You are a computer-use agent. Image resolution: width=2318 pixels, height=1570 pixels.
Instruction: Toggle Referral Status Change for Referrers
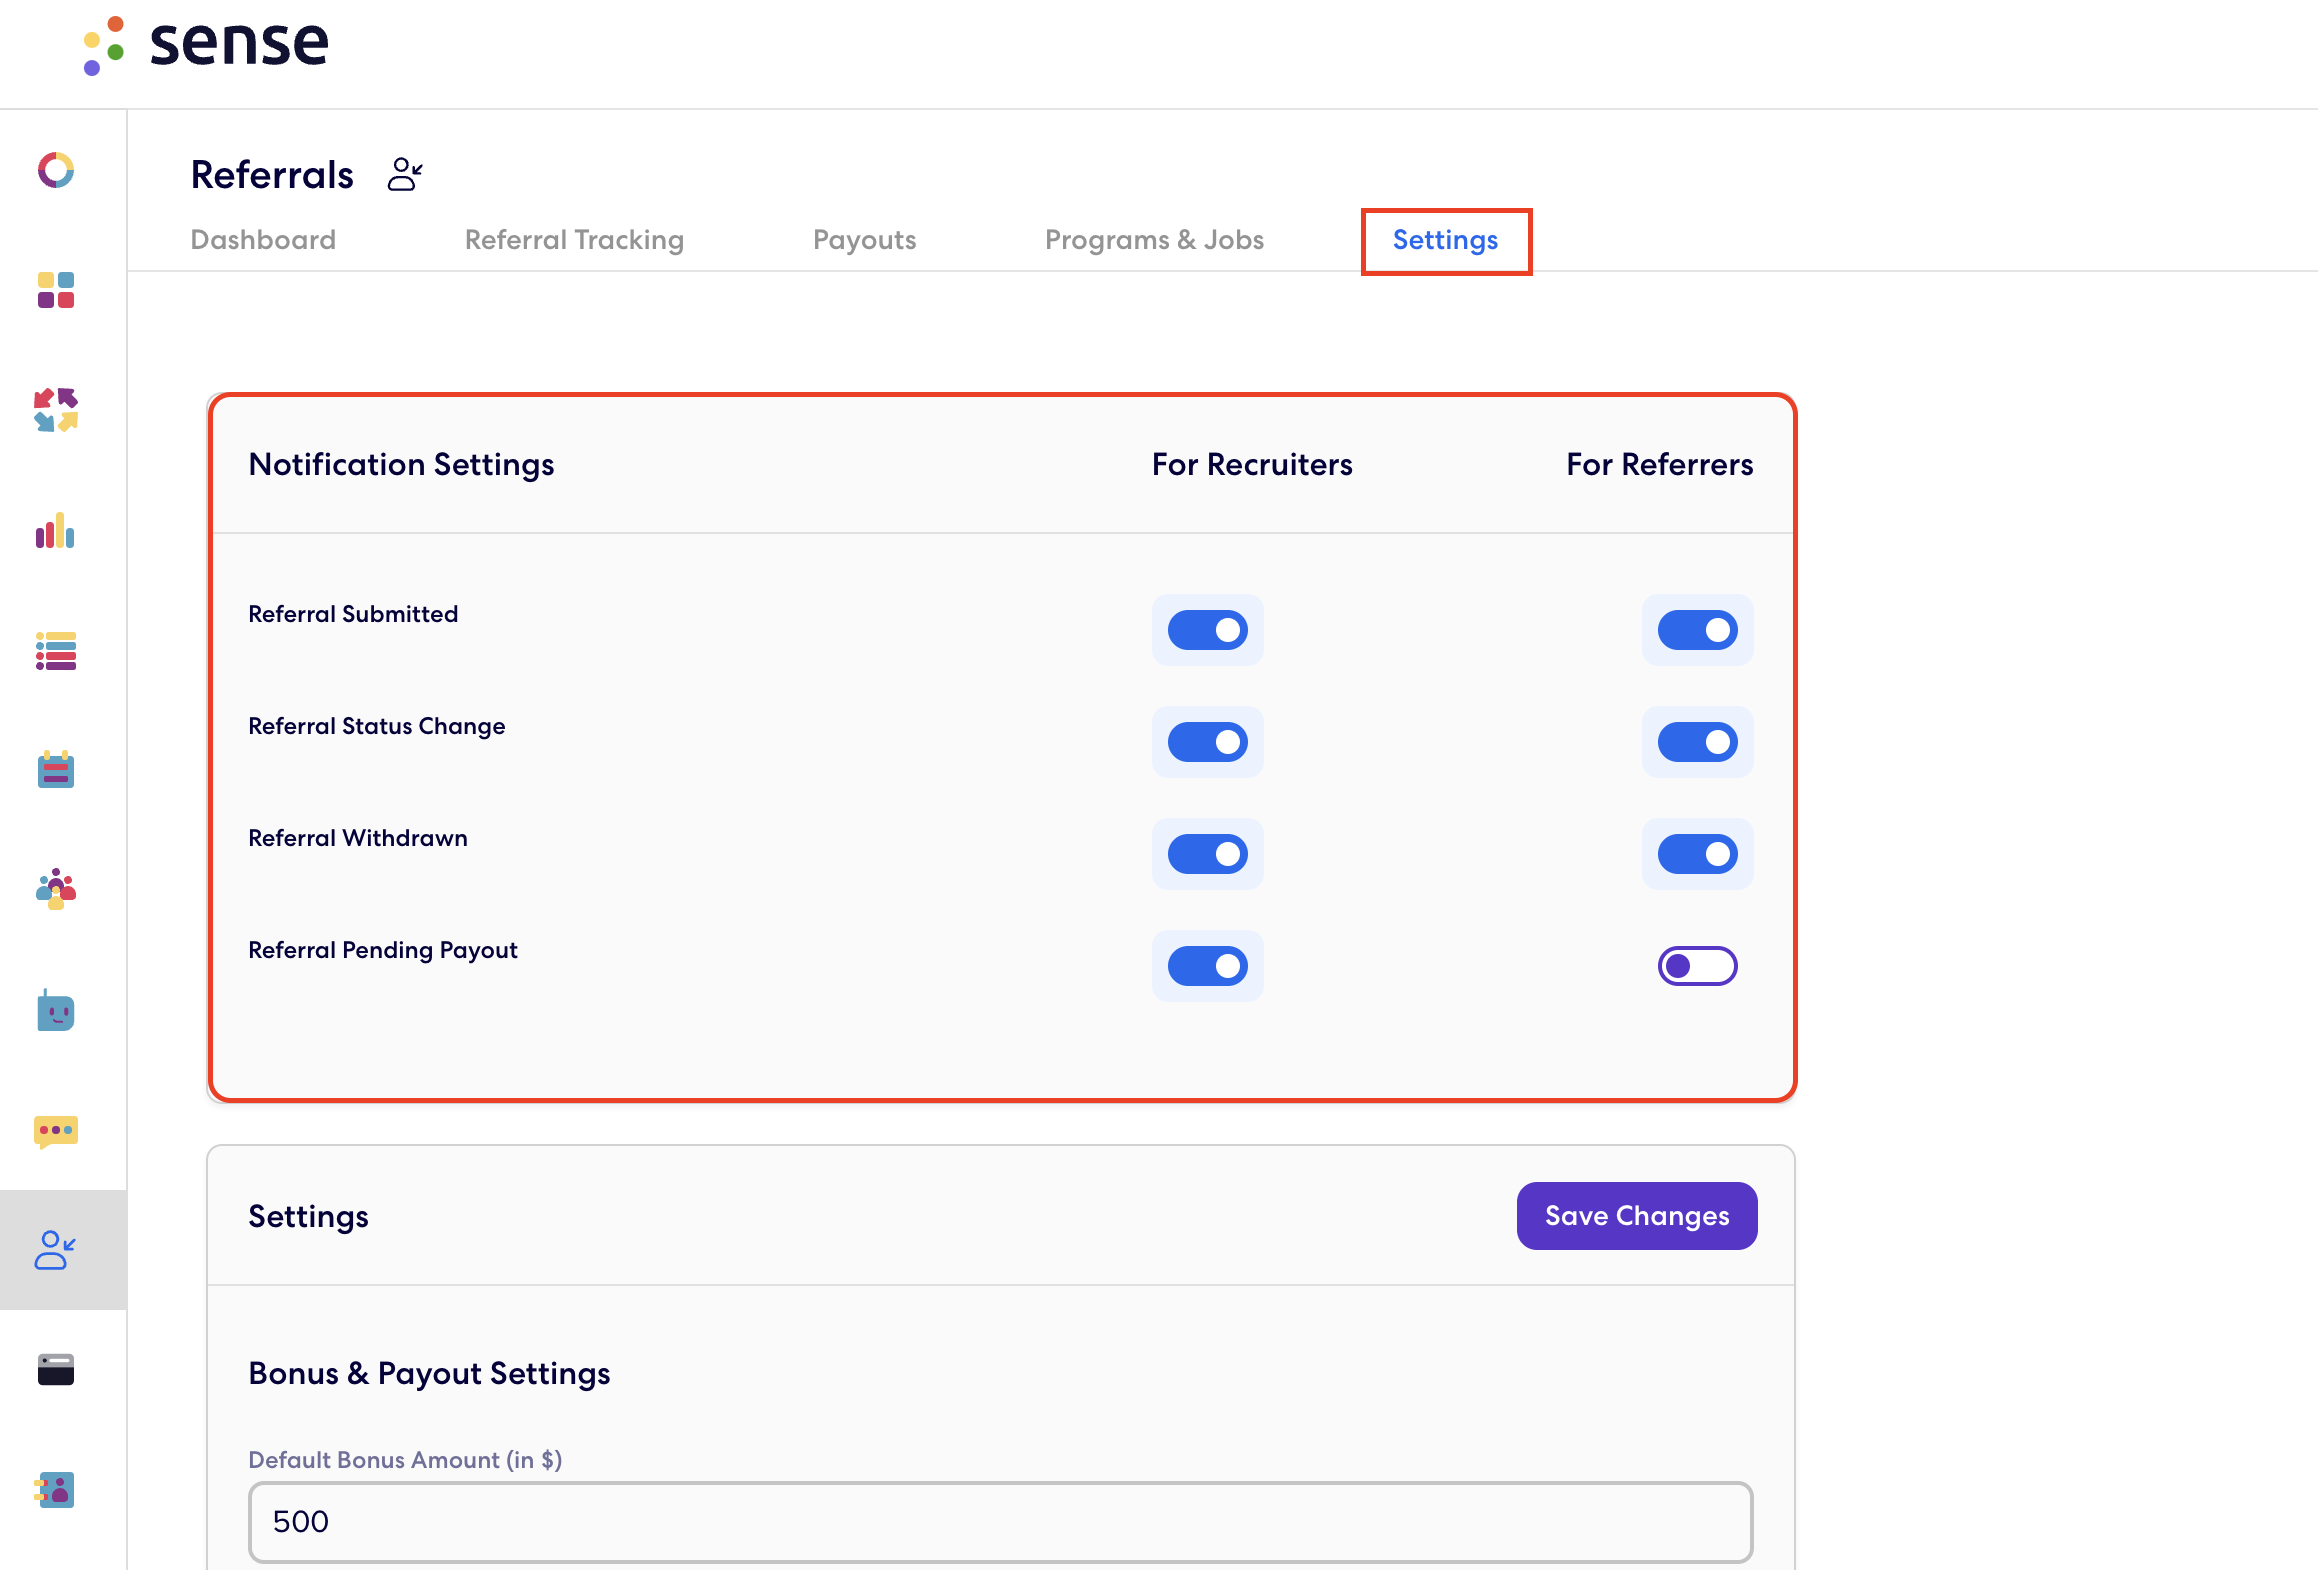point(1697,742)
